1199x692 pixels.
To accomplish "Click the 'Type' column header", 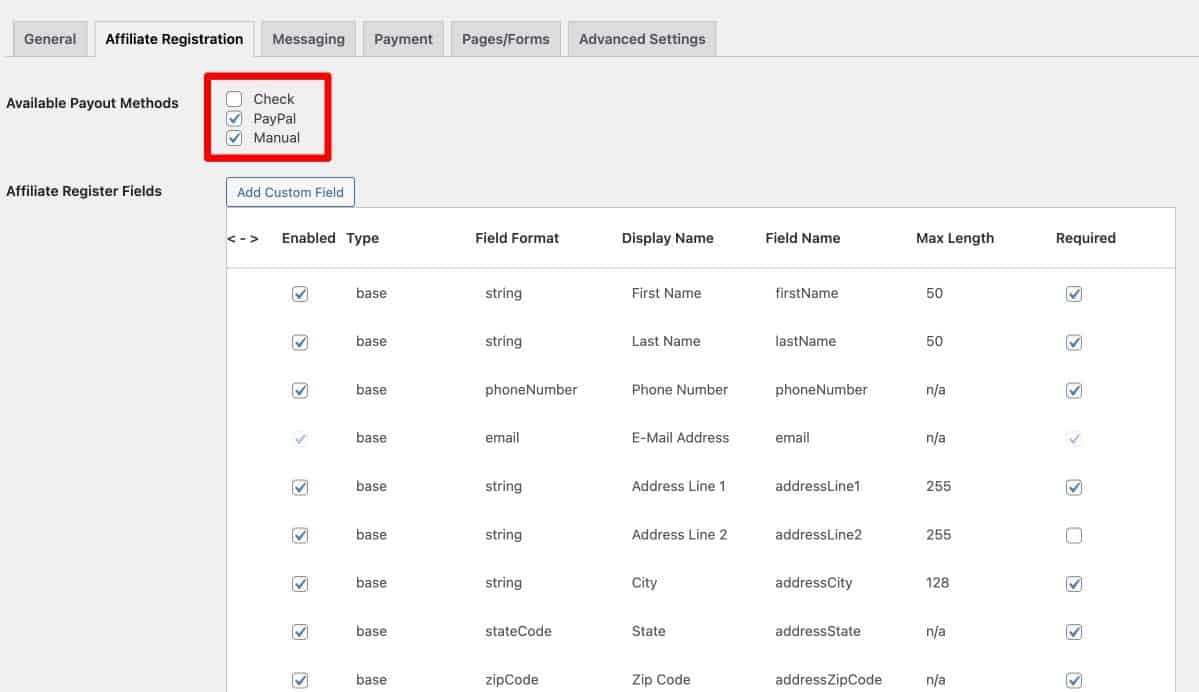I will 362,238.
